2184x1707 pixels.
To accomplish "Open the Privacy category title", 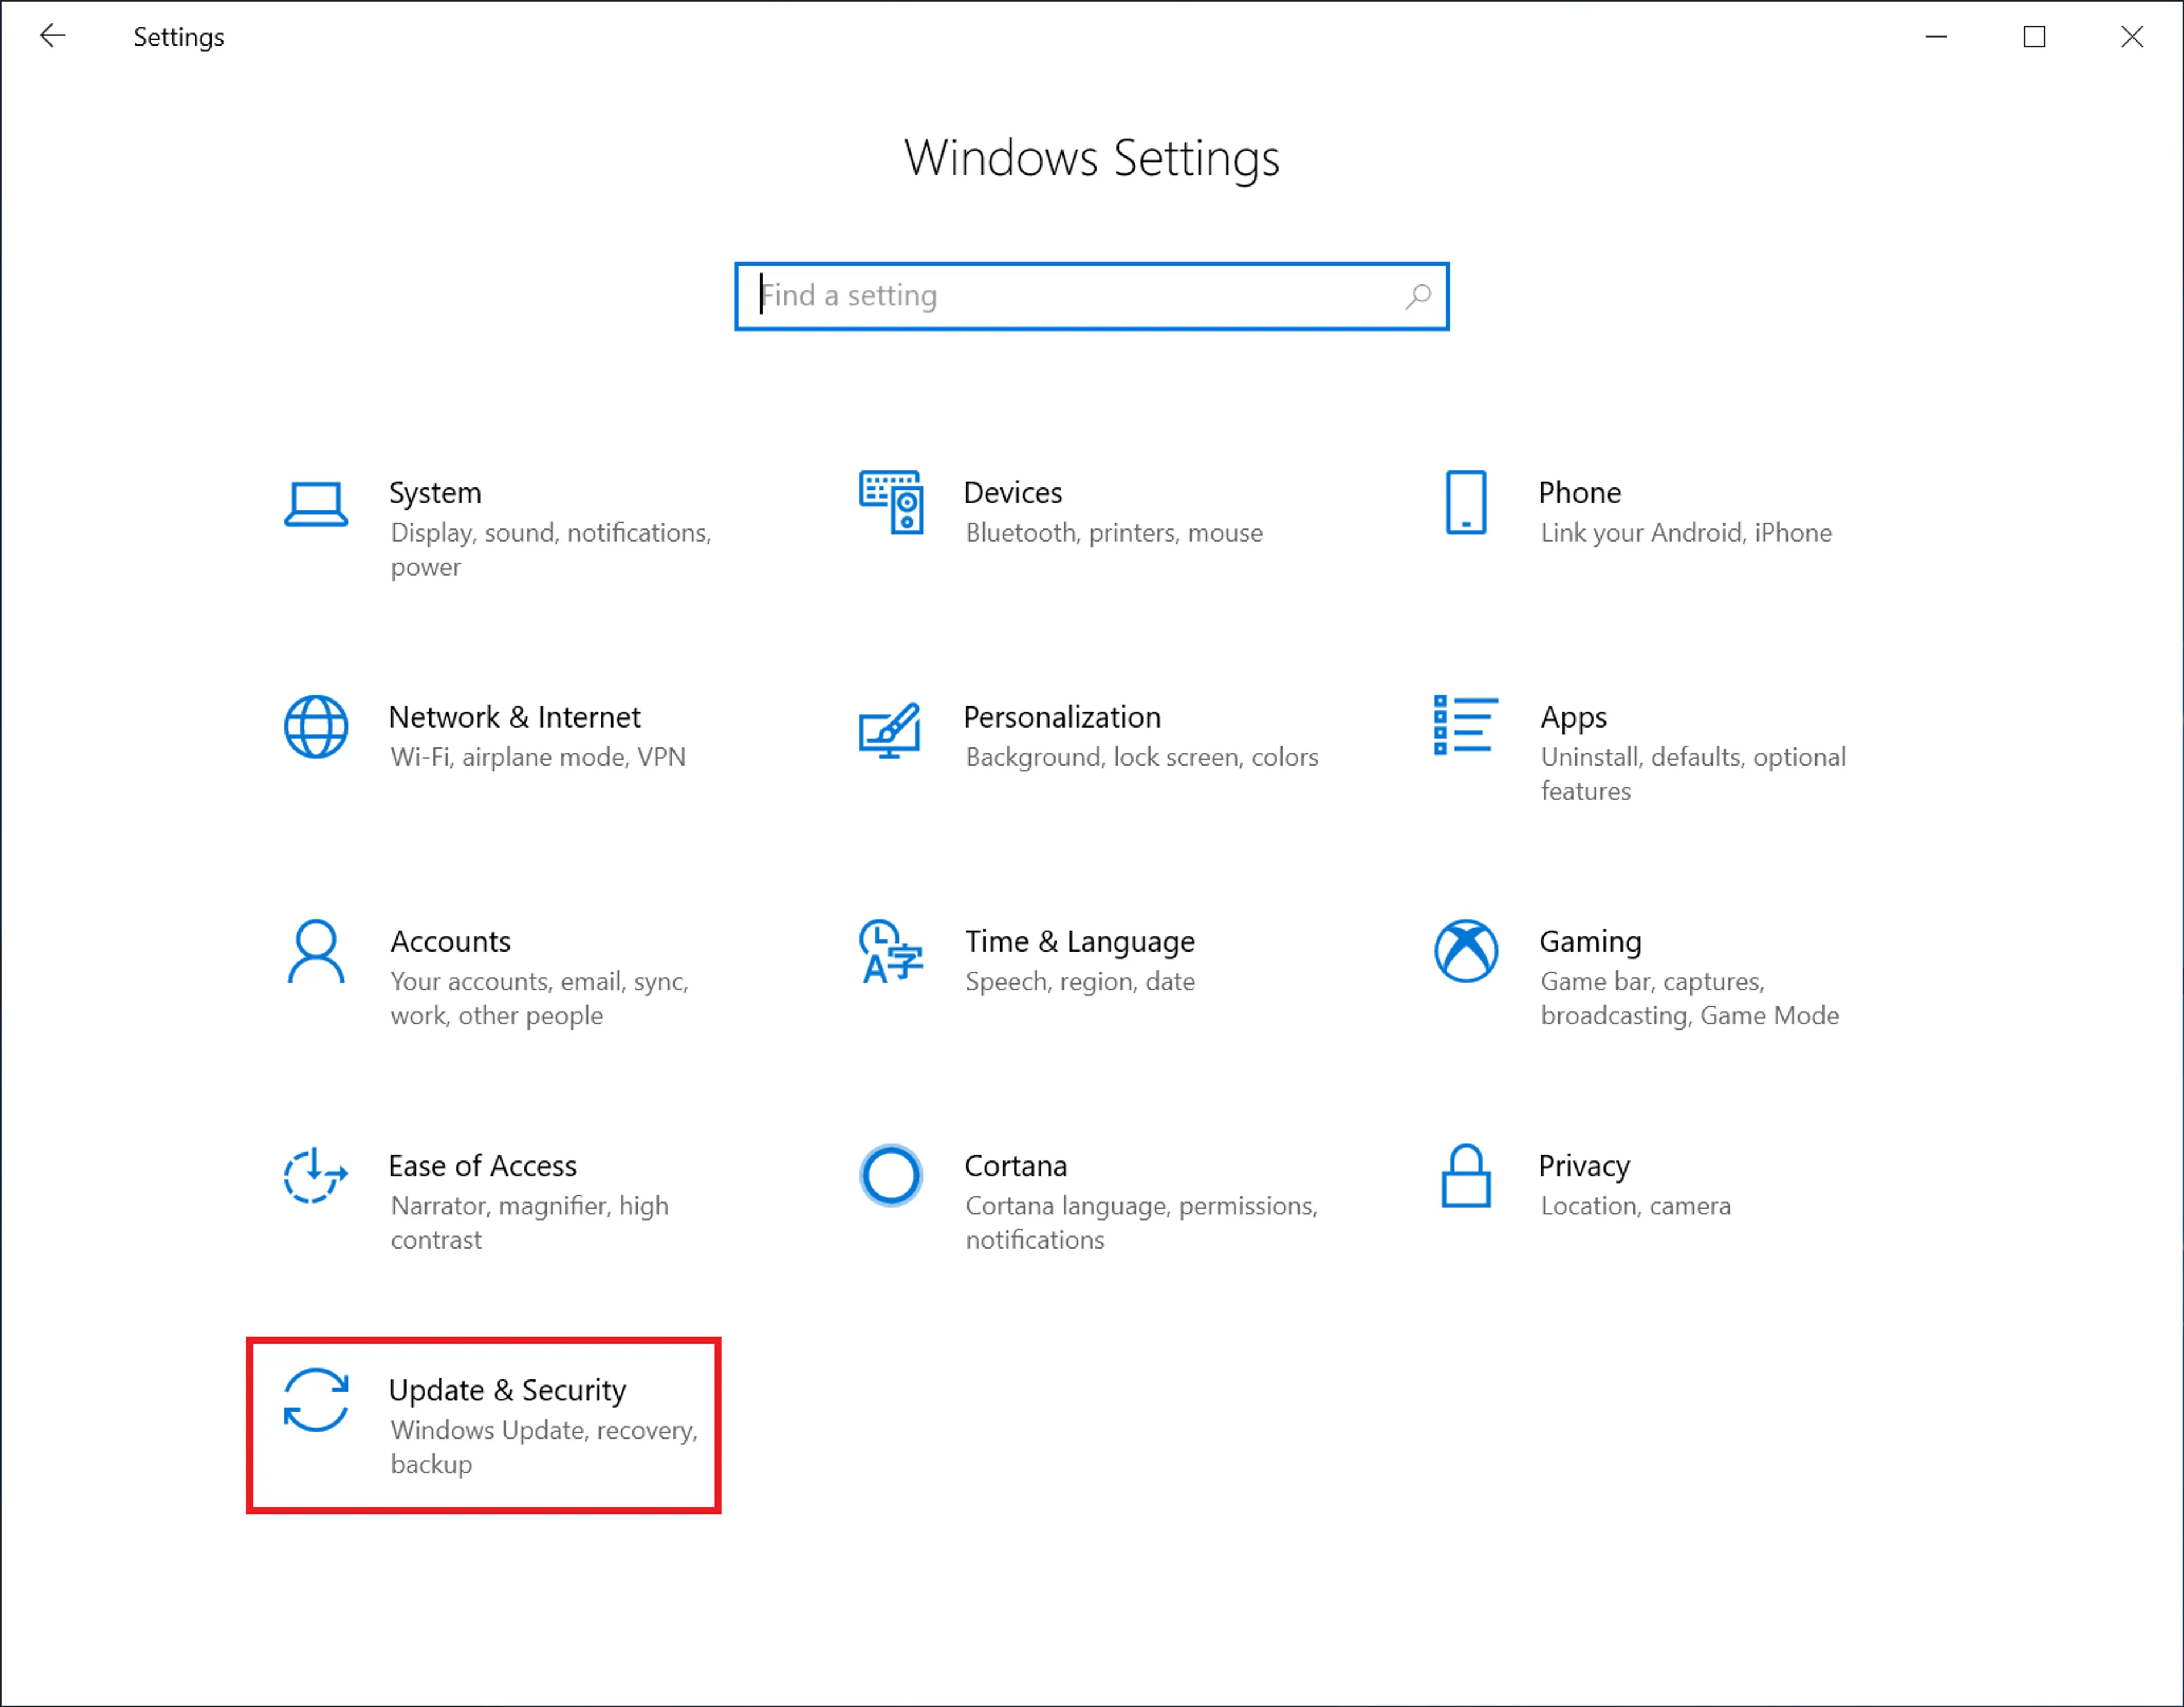I will tap(1584, 1166).
